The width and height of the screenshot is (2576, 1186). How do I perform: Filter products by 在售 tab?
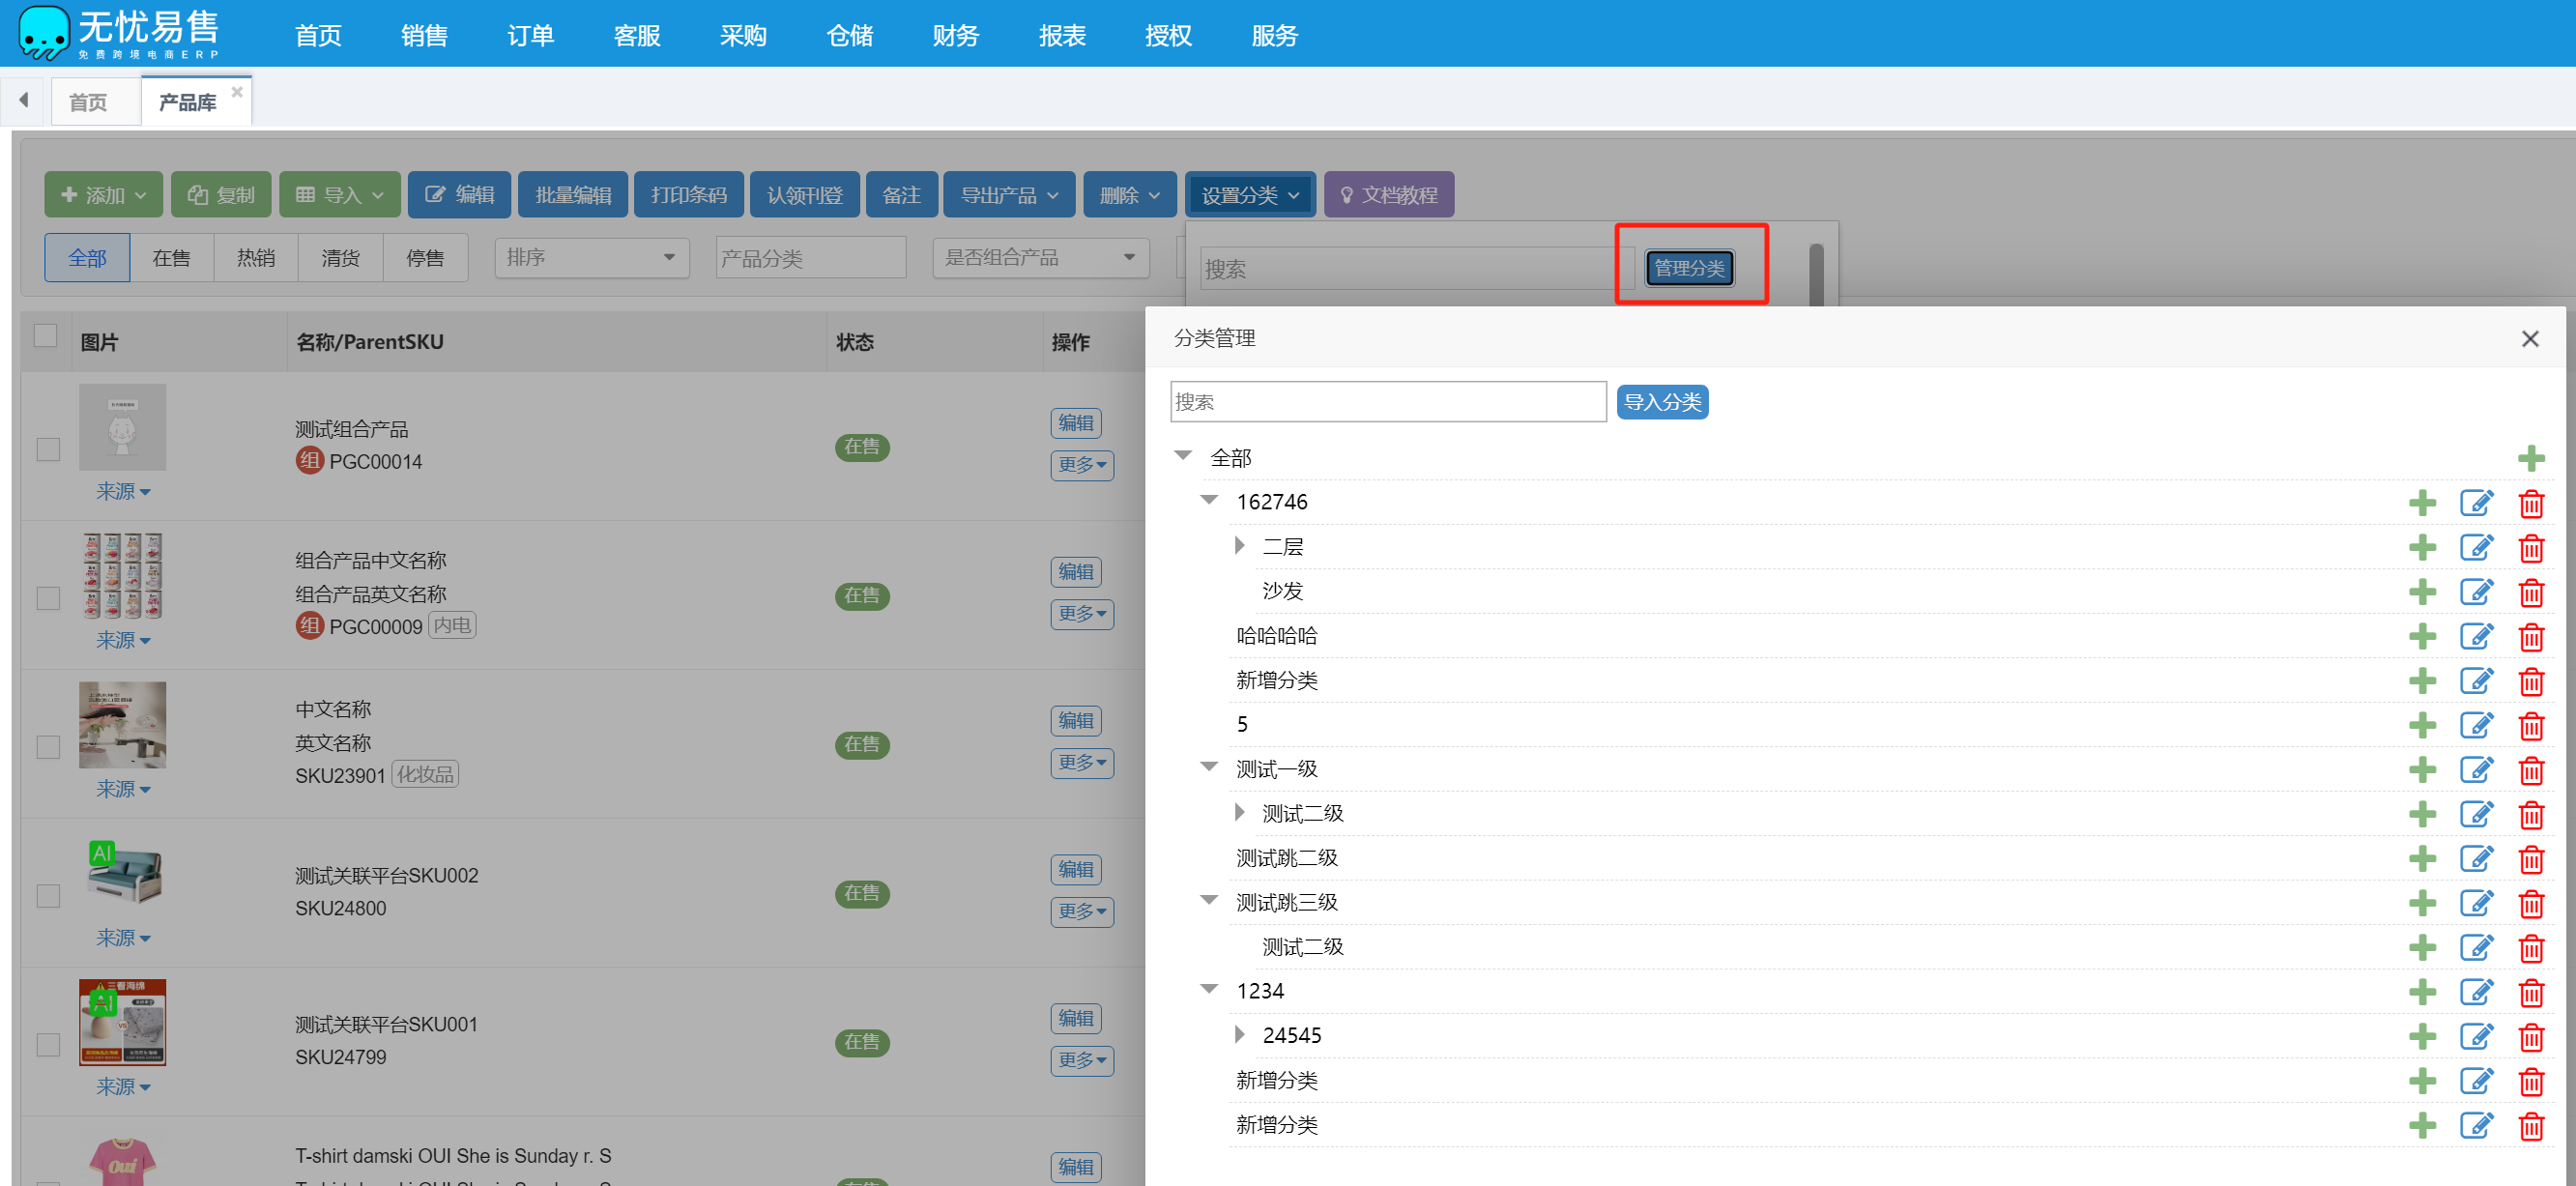[171, 258]
